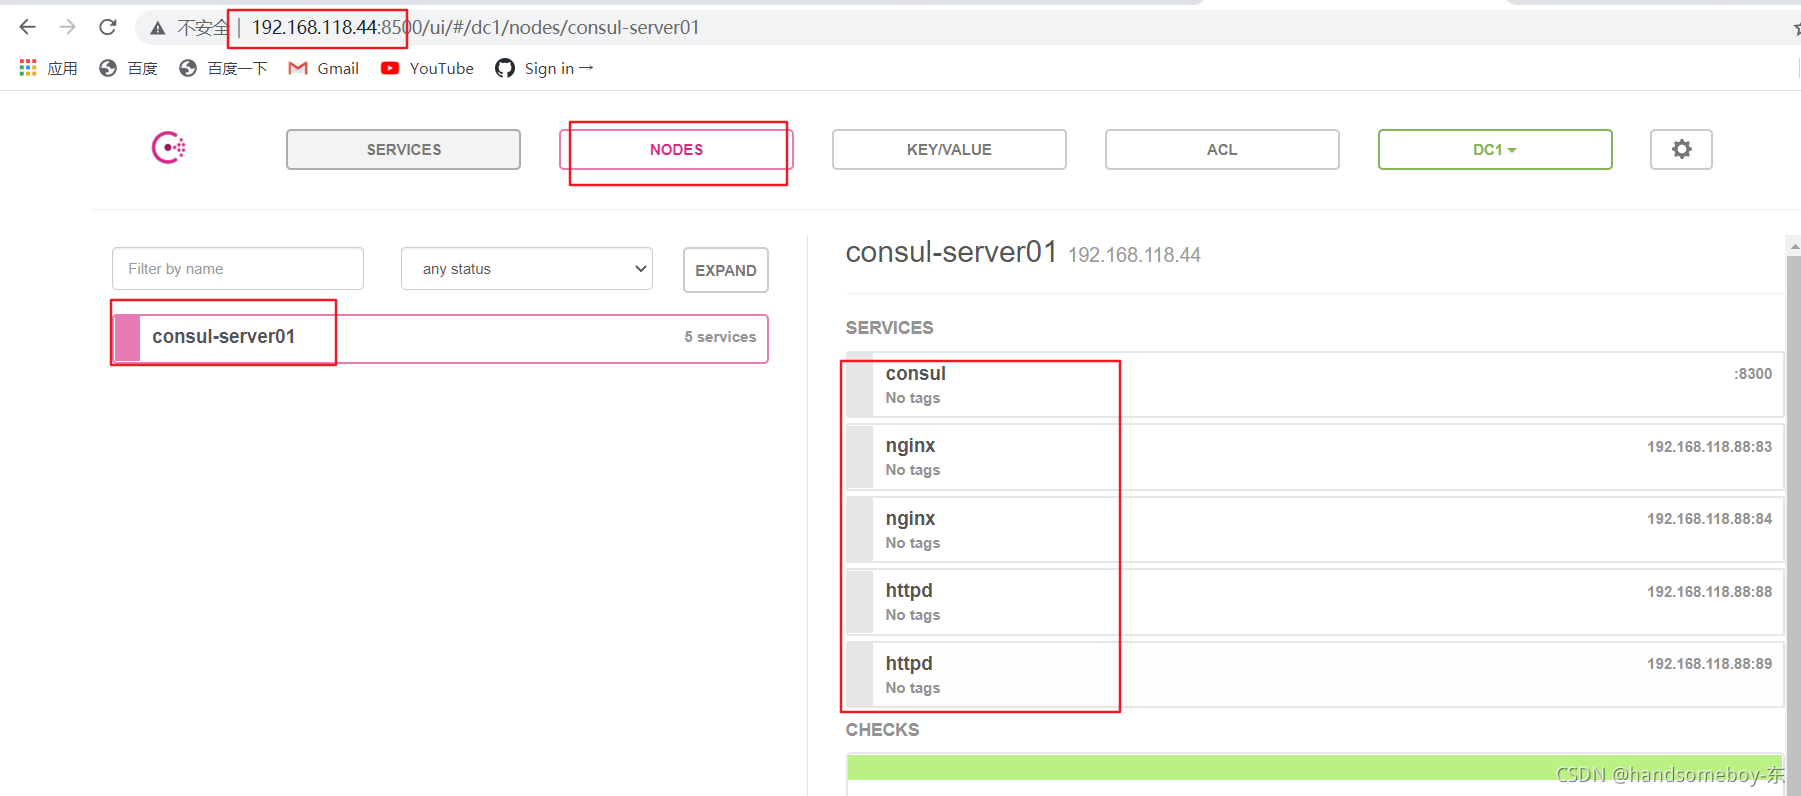Viewport: 1801px width, 796px height.
Task: Expand the DC1 datacenter dropdown
Action: point(1495,149)
